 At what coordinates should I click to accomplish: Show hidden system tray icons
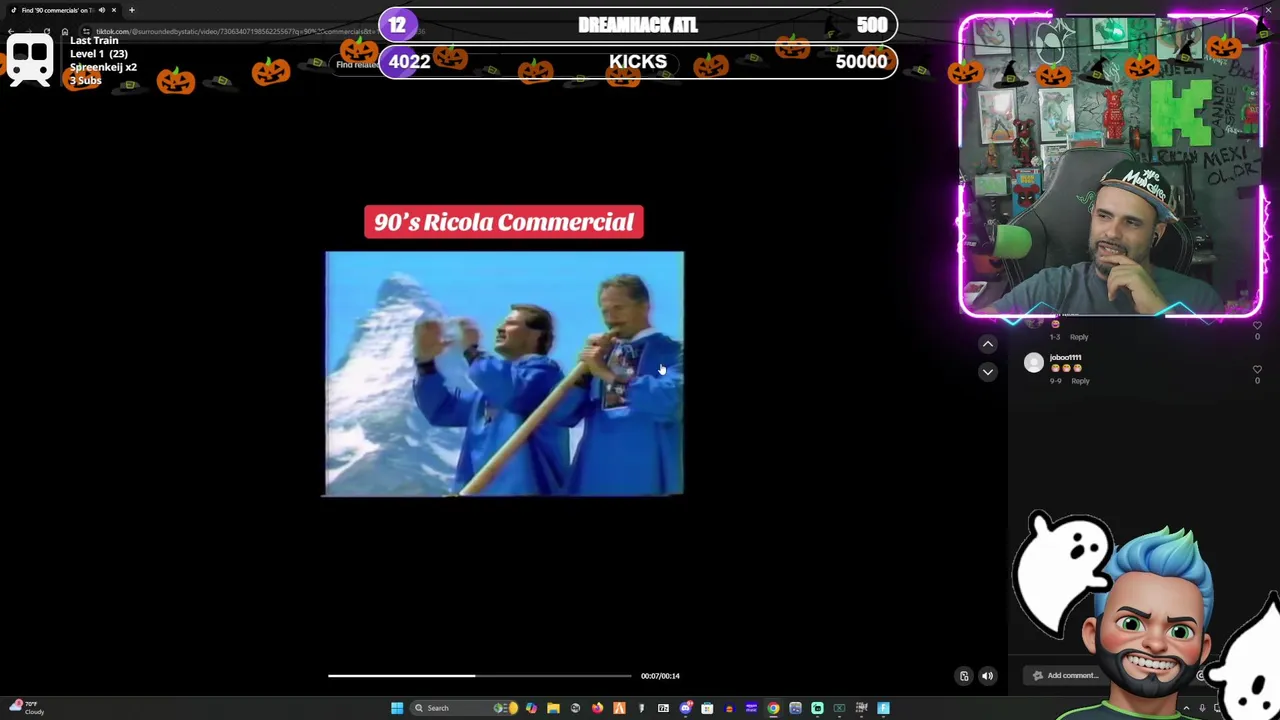tap(1186, 708)
